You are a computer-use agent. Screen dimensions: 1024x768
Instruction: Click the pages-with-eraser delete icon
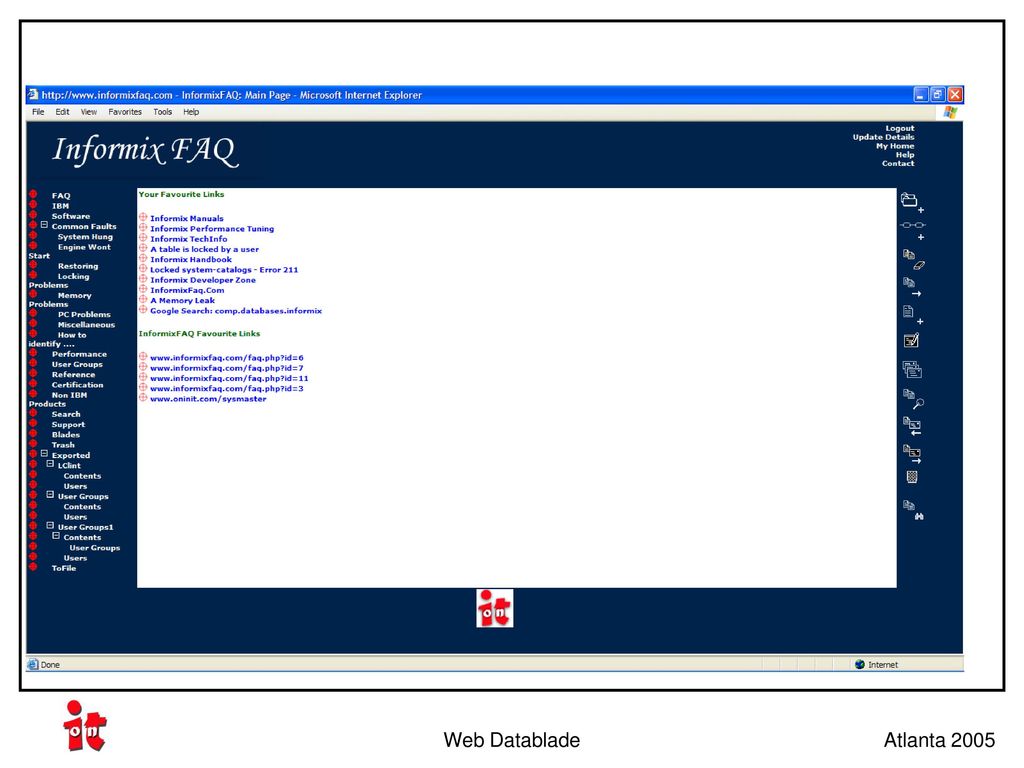click(913, 260)
